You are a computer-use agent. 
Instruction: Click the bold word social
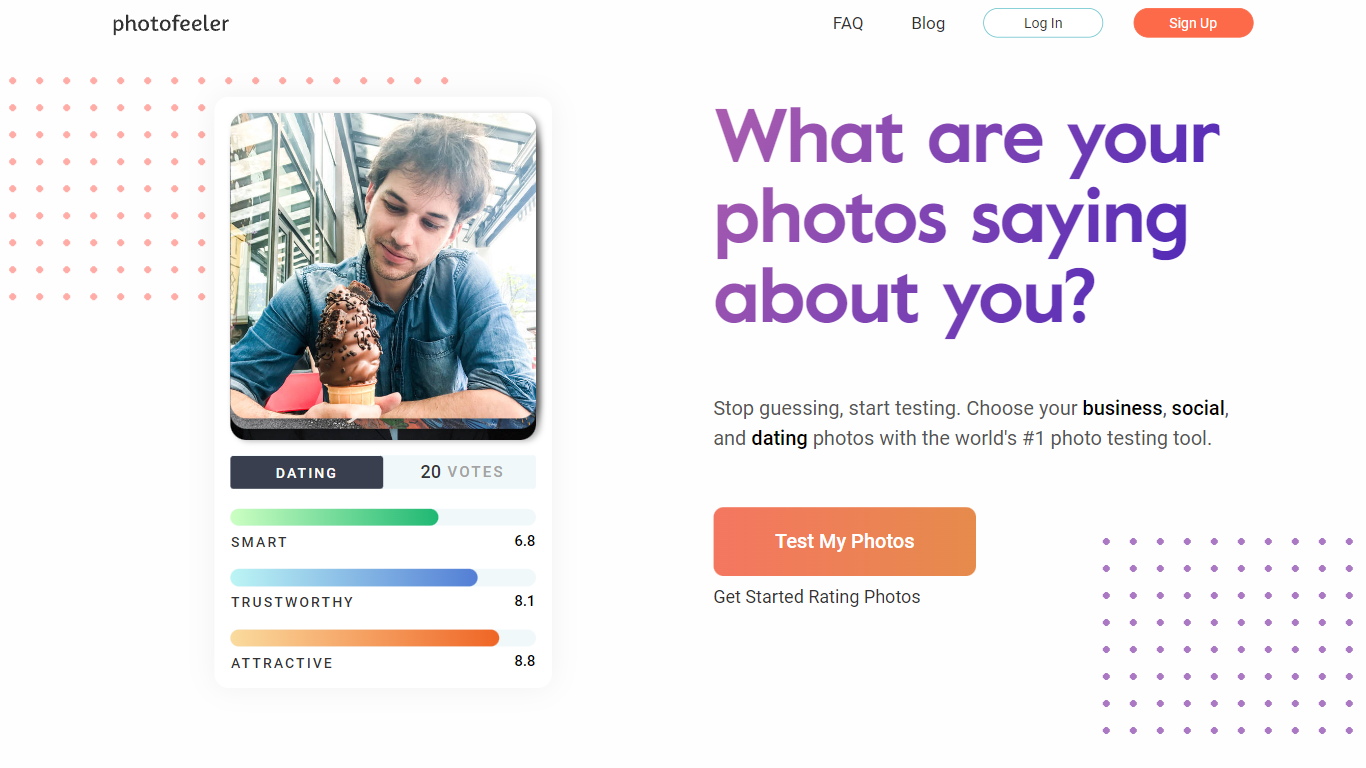(x=1198, y=408)
